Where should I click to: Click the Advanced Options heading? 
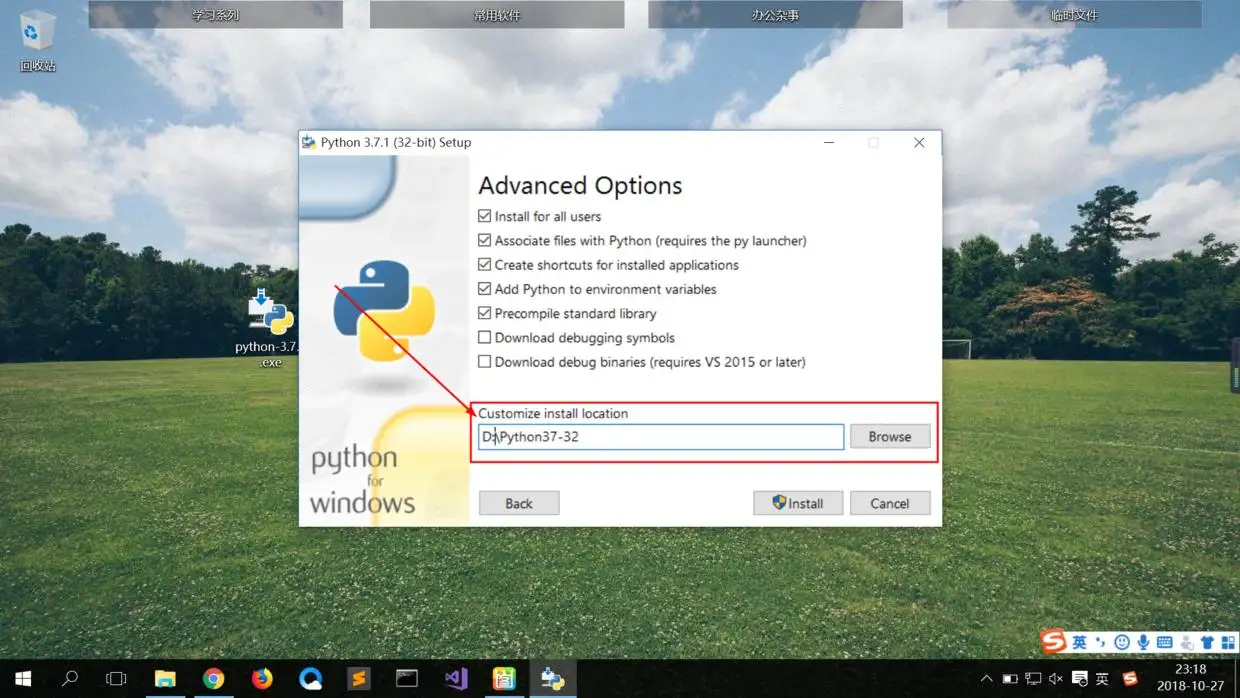[x=580, y=186]
